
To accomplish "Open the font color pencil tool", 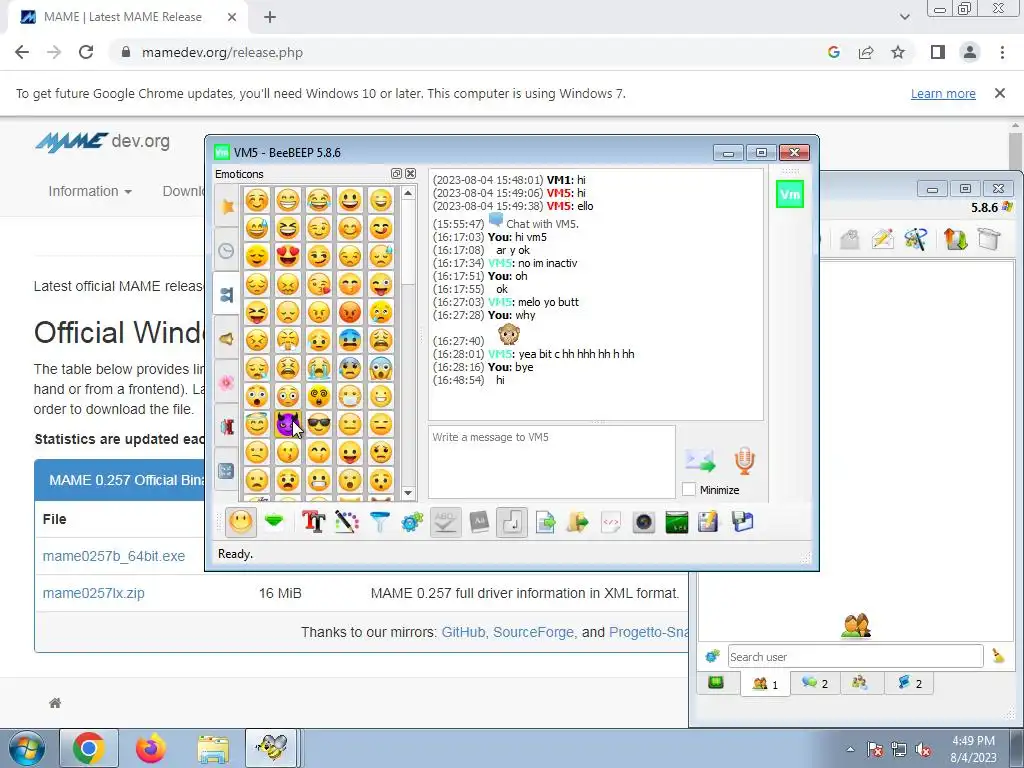I will coord(346,522).
